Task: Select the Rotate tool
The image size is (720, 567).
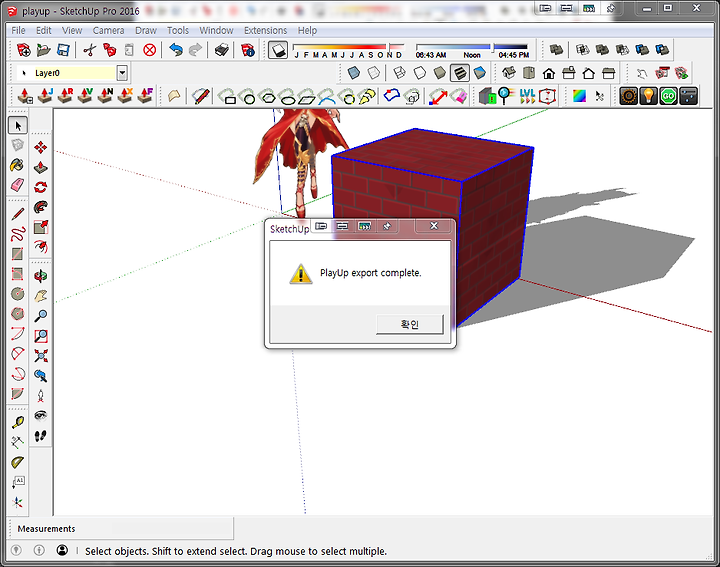Action: (x=41, y=187)
